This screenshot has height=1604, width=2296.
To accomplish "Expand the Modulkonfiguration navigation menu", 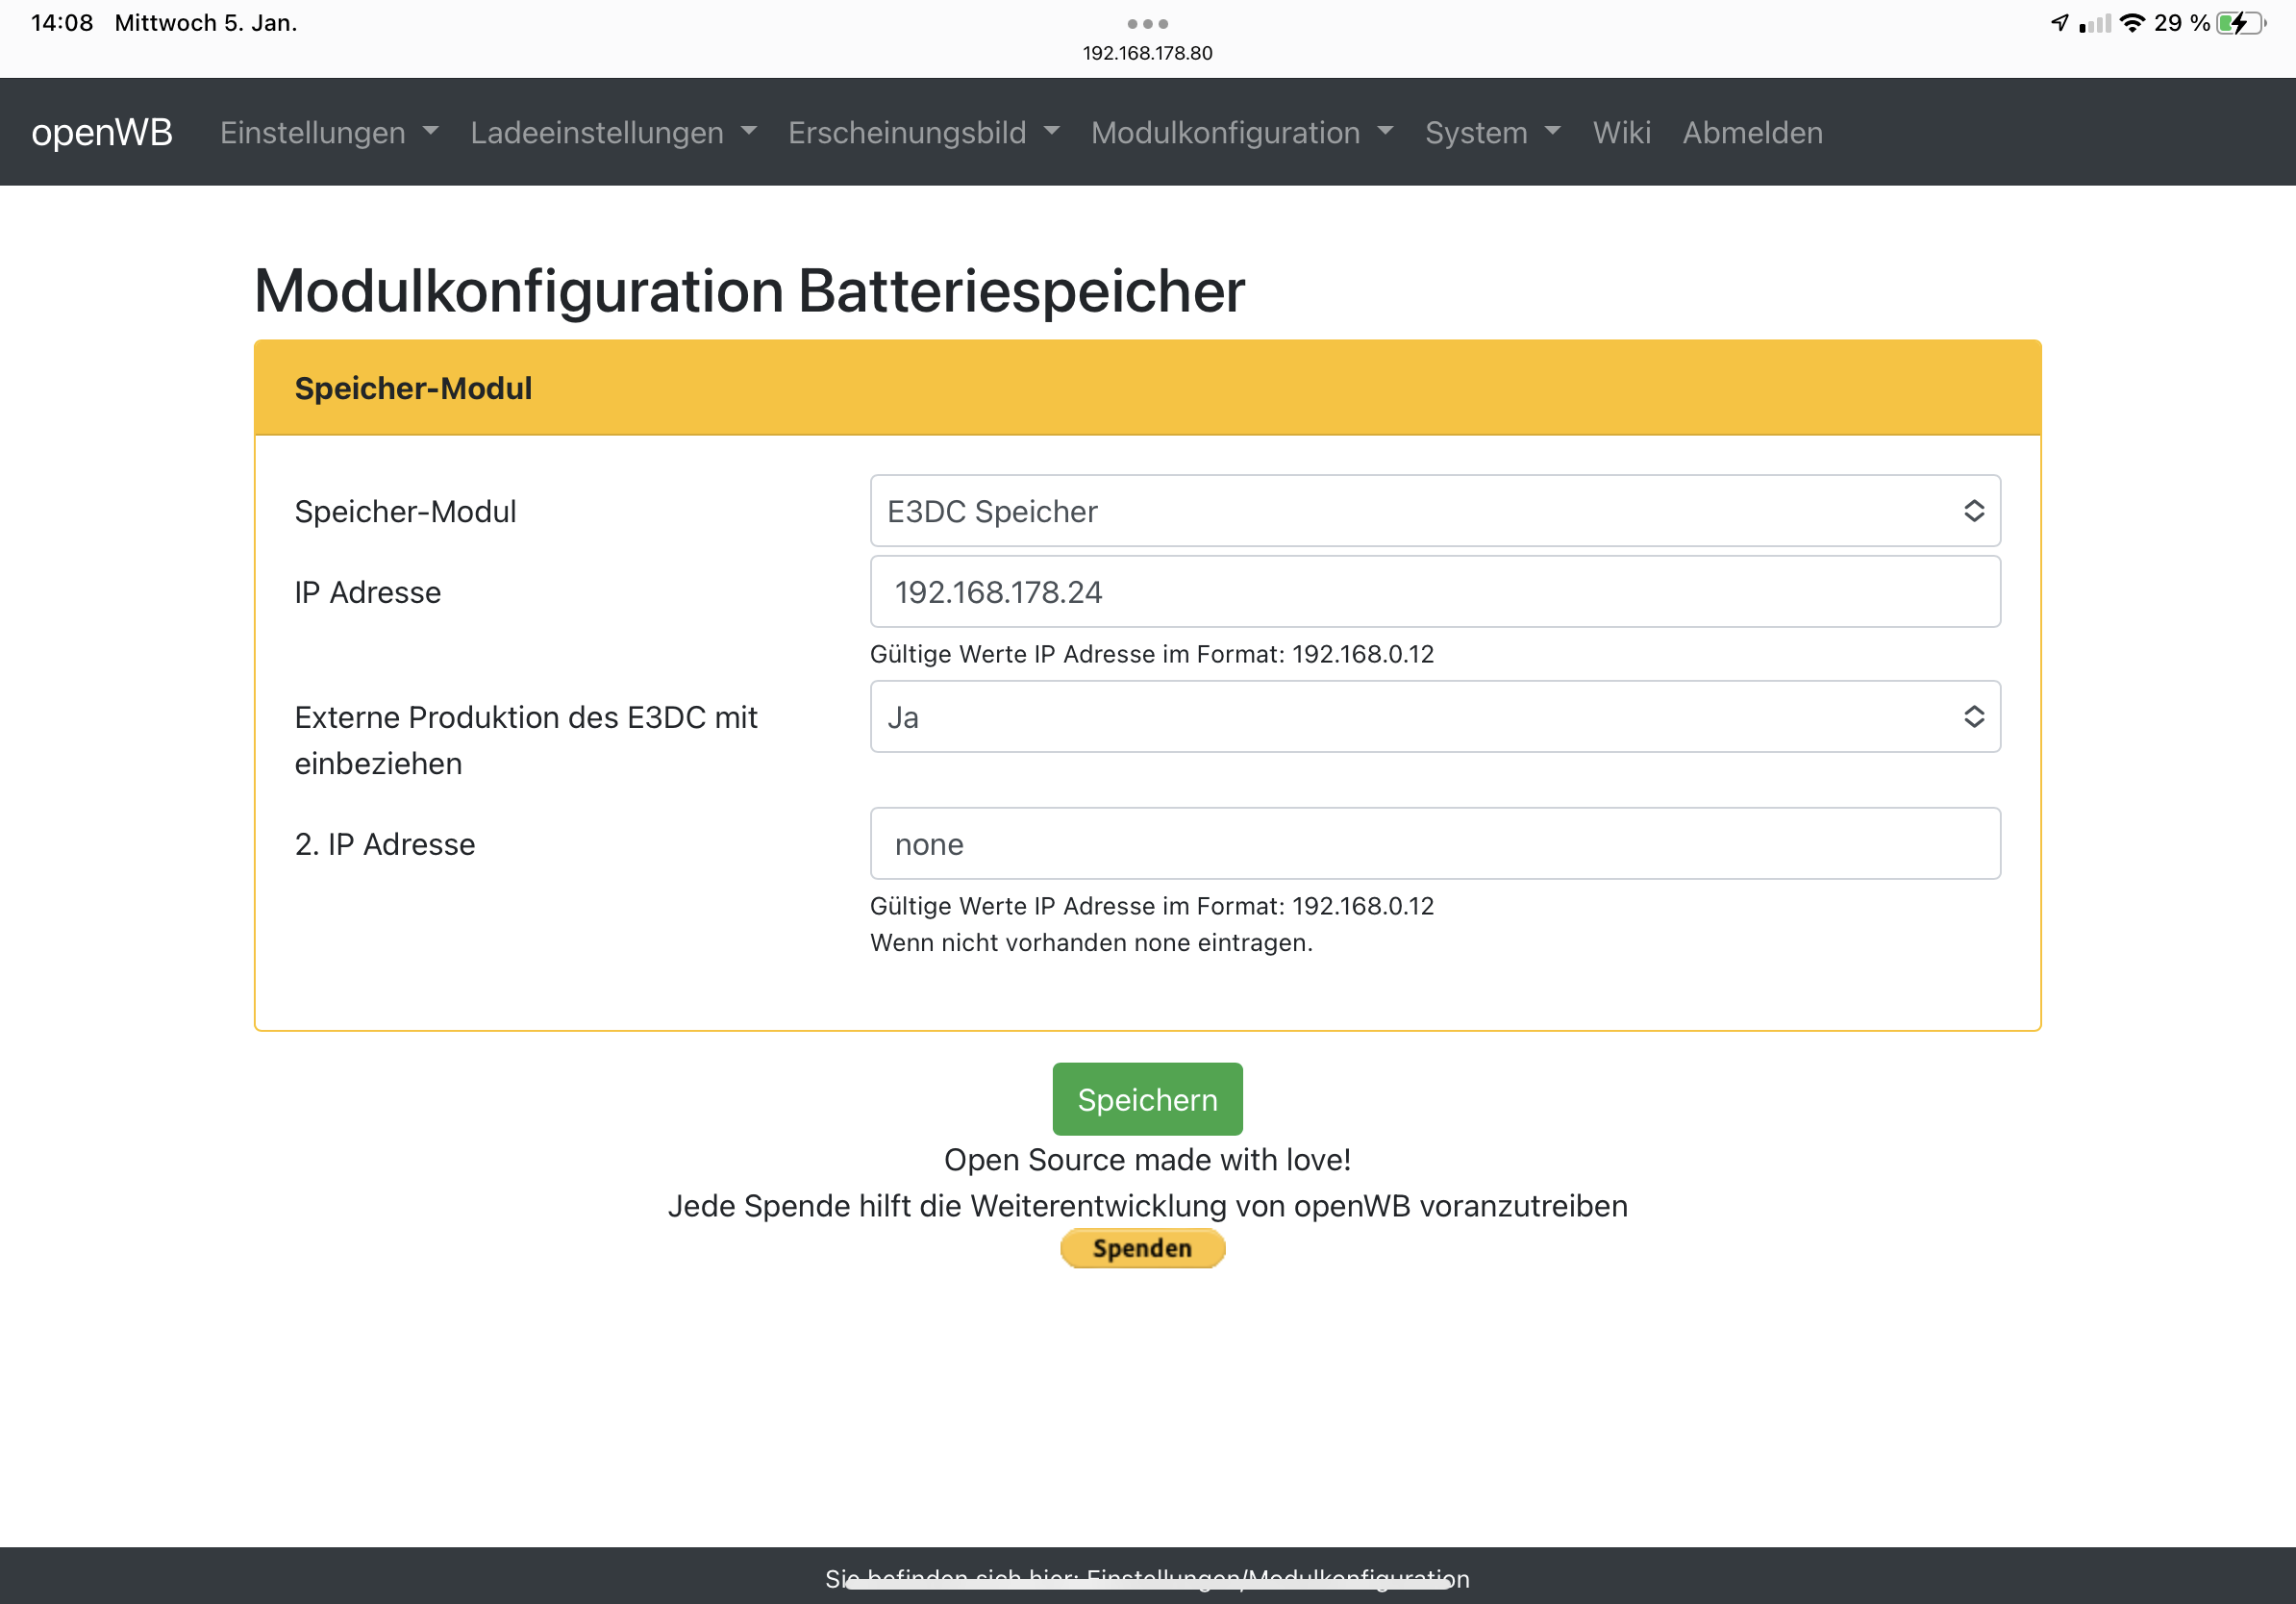I will [1241, 132].
